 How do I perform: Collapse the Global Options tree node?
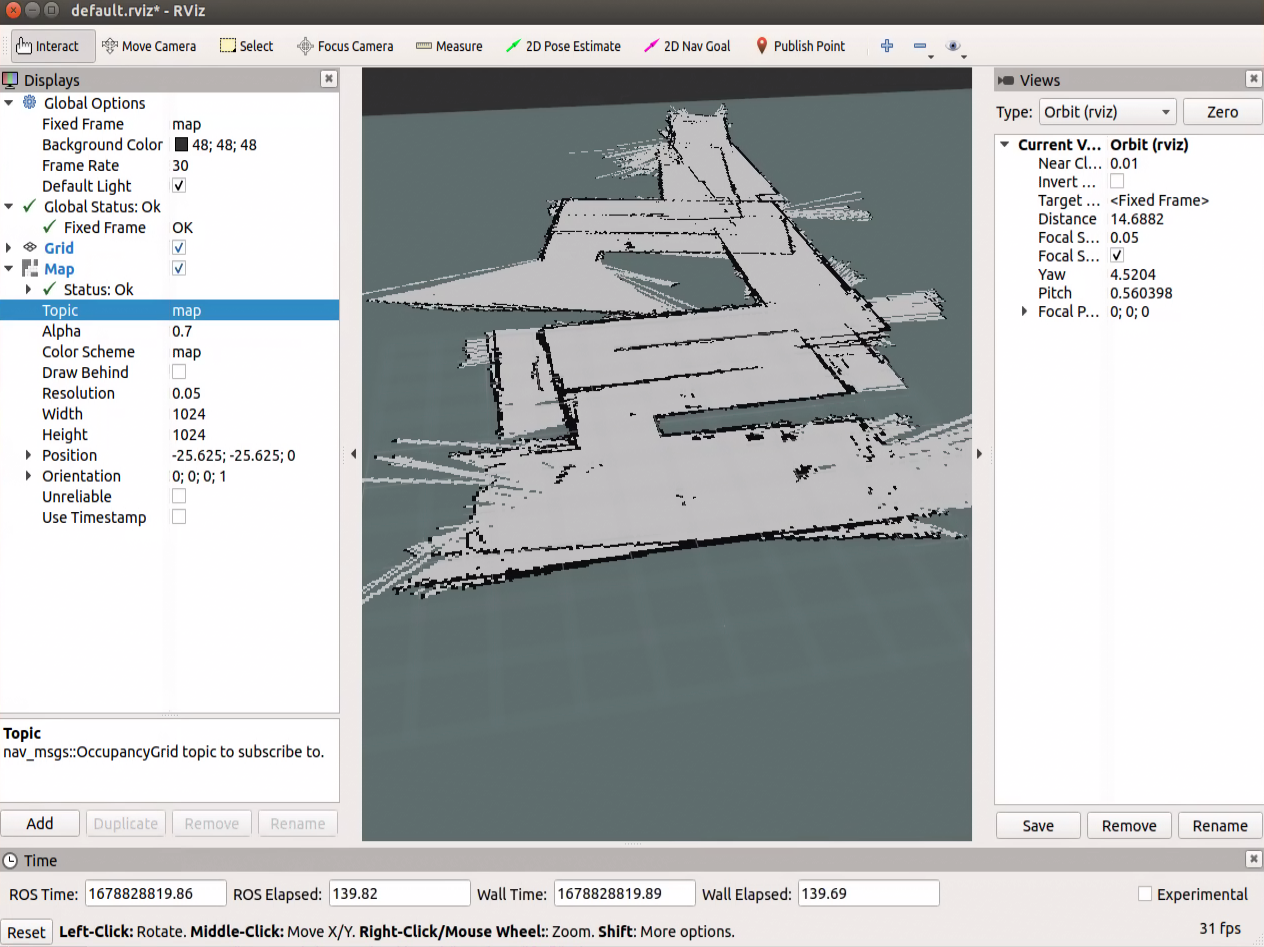(x=10, y=103)
